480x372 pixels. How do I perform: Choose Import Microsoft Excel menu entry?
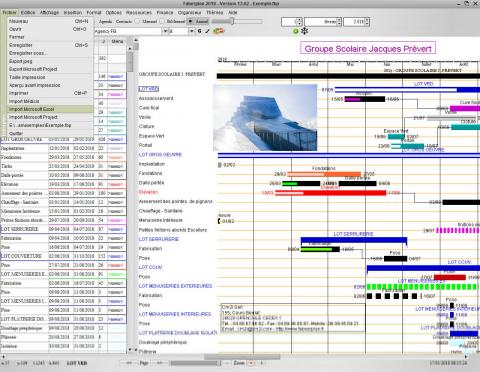pyautogui.click(x=50, y=109)
